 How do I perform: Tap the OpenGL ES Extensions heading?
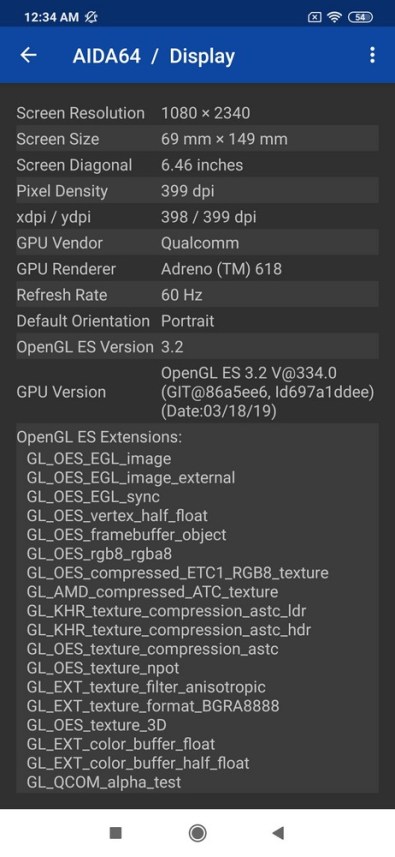point(99,437)
